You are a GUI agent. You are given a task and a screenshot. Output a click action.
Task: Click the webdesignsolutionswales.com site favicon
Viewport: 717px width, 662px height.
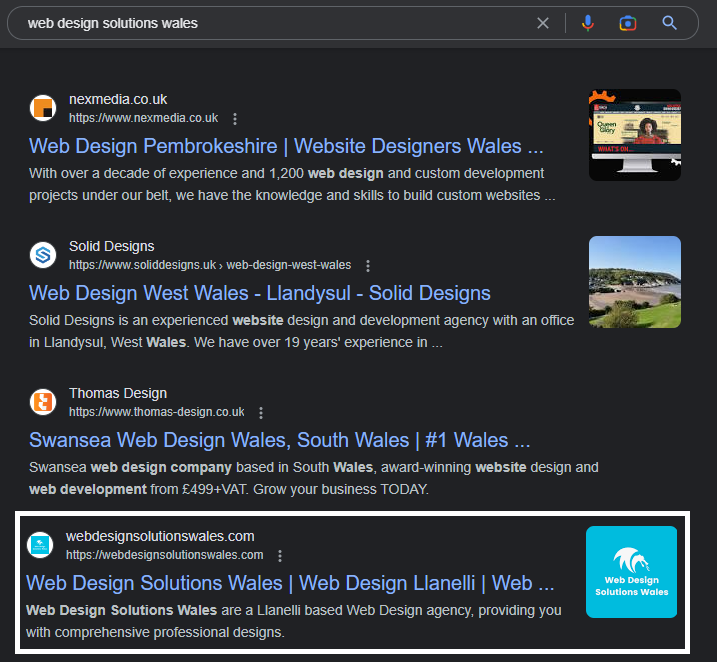pyautogui.click(x=40, y=545)
